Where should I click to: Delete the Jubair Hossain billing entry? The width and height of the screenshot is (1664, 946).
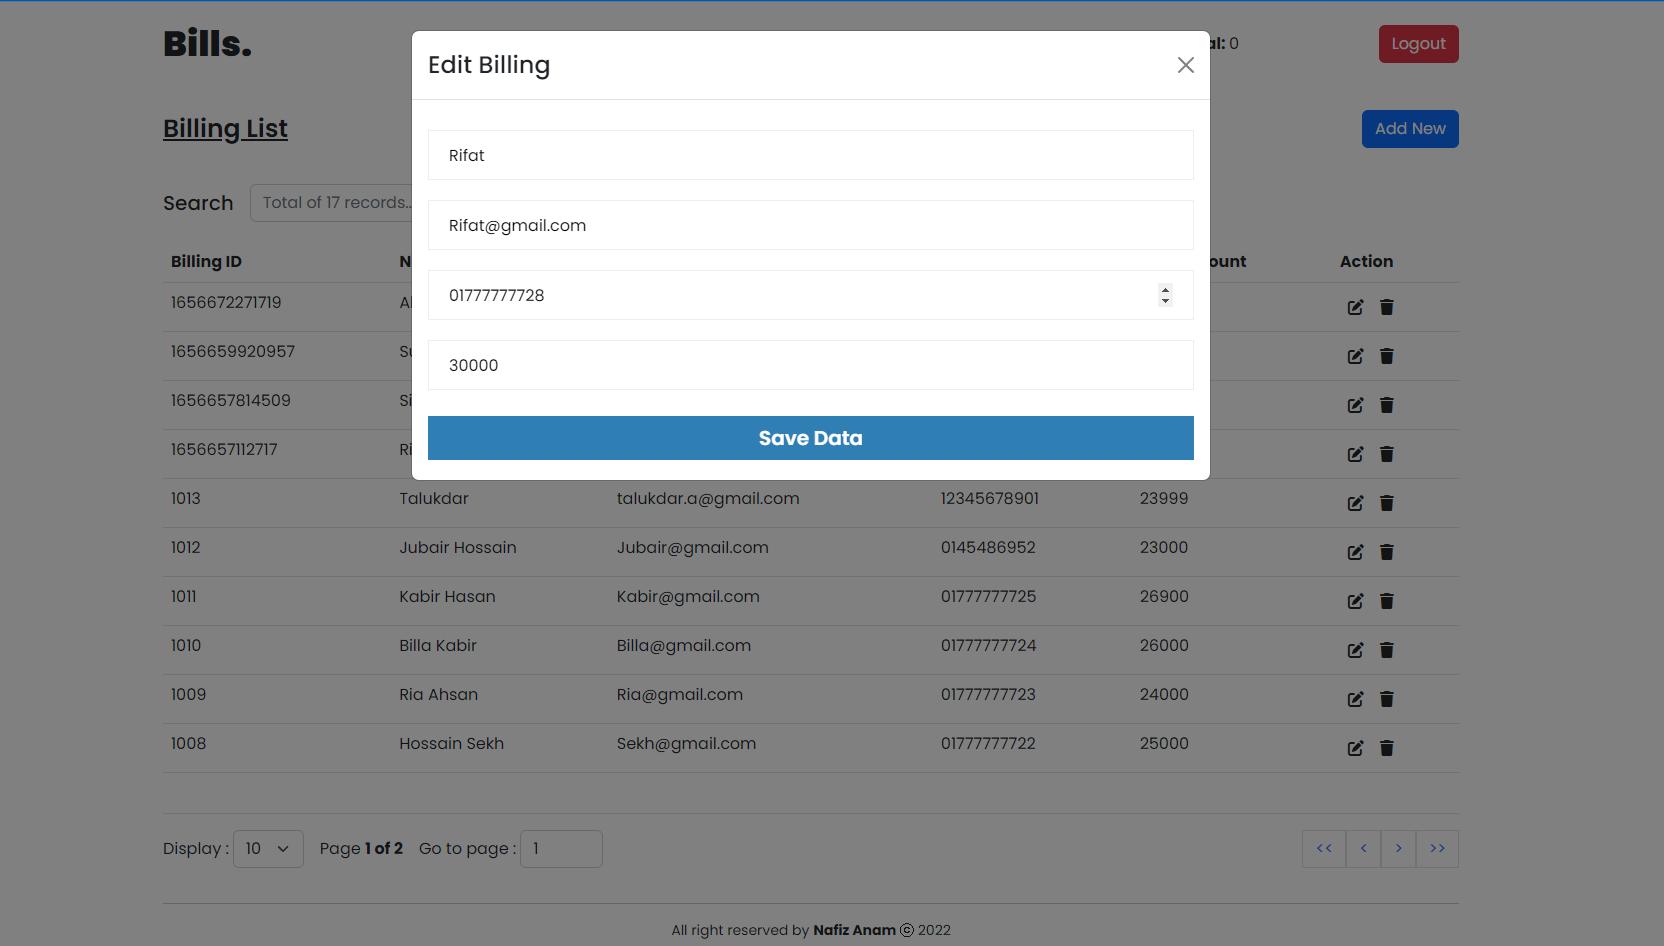pos(1387,552)
